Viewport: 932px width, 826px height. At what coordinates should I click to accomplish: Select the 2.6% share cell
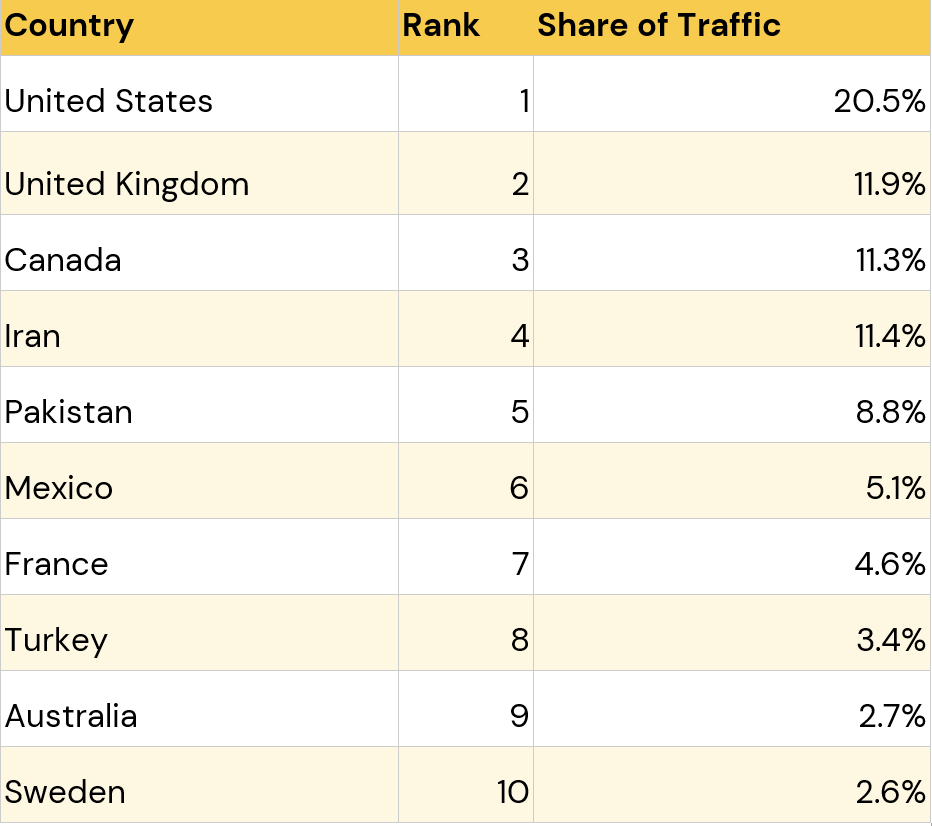(891, 792)
